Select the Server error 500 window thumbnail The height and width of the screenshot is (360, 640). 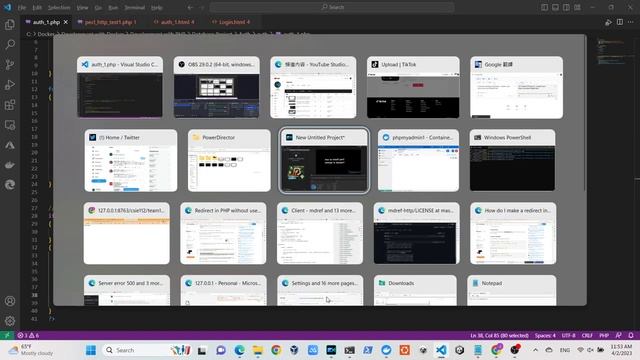tap(127, 291)
